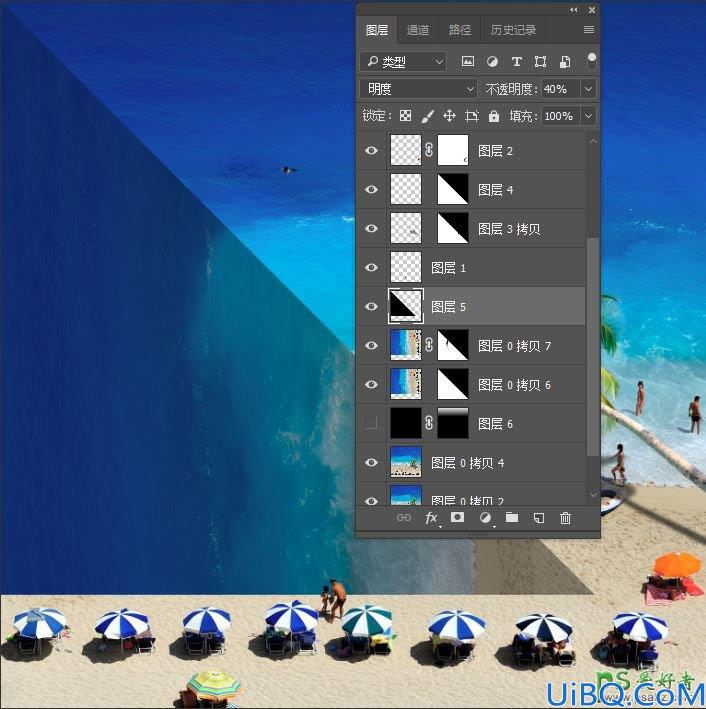Screen dimensions: 706x709
Task: Hide layer 图层 0 拷贝 6
Action: pyautogui.click(x=371, y=384)
